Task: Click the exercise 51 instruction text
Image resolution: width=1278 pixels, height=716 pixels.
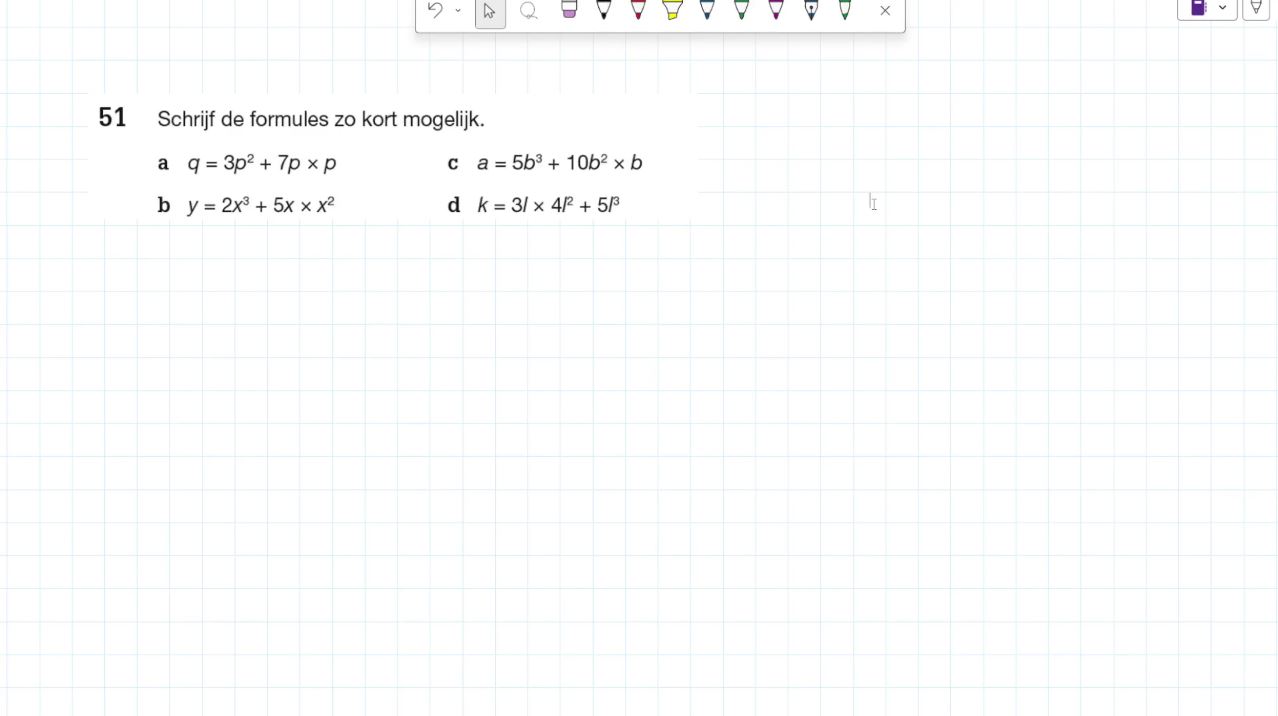Action: pos(321,120)
